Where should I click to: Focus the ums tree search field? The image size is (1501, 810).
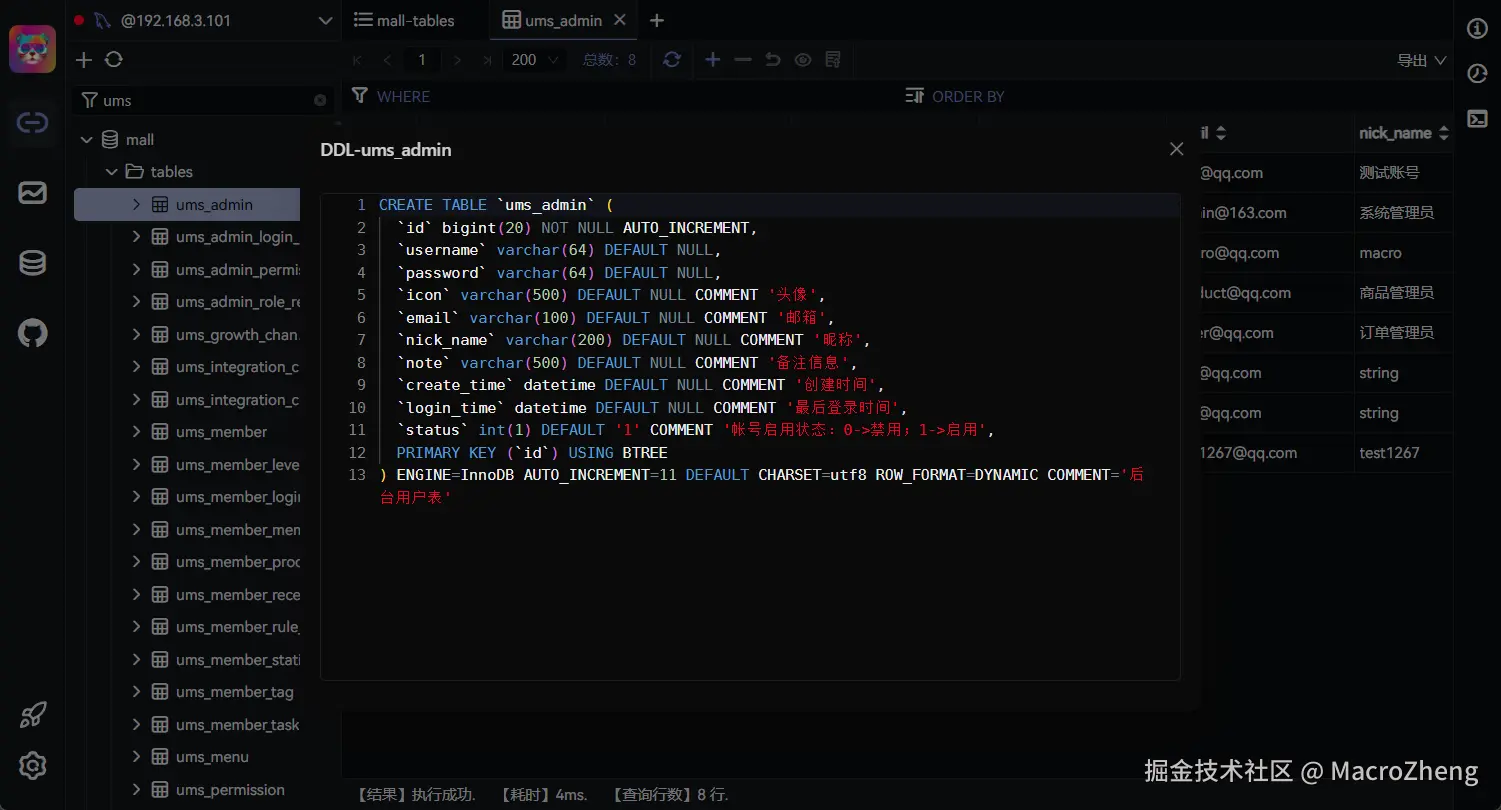coord(205,100)
